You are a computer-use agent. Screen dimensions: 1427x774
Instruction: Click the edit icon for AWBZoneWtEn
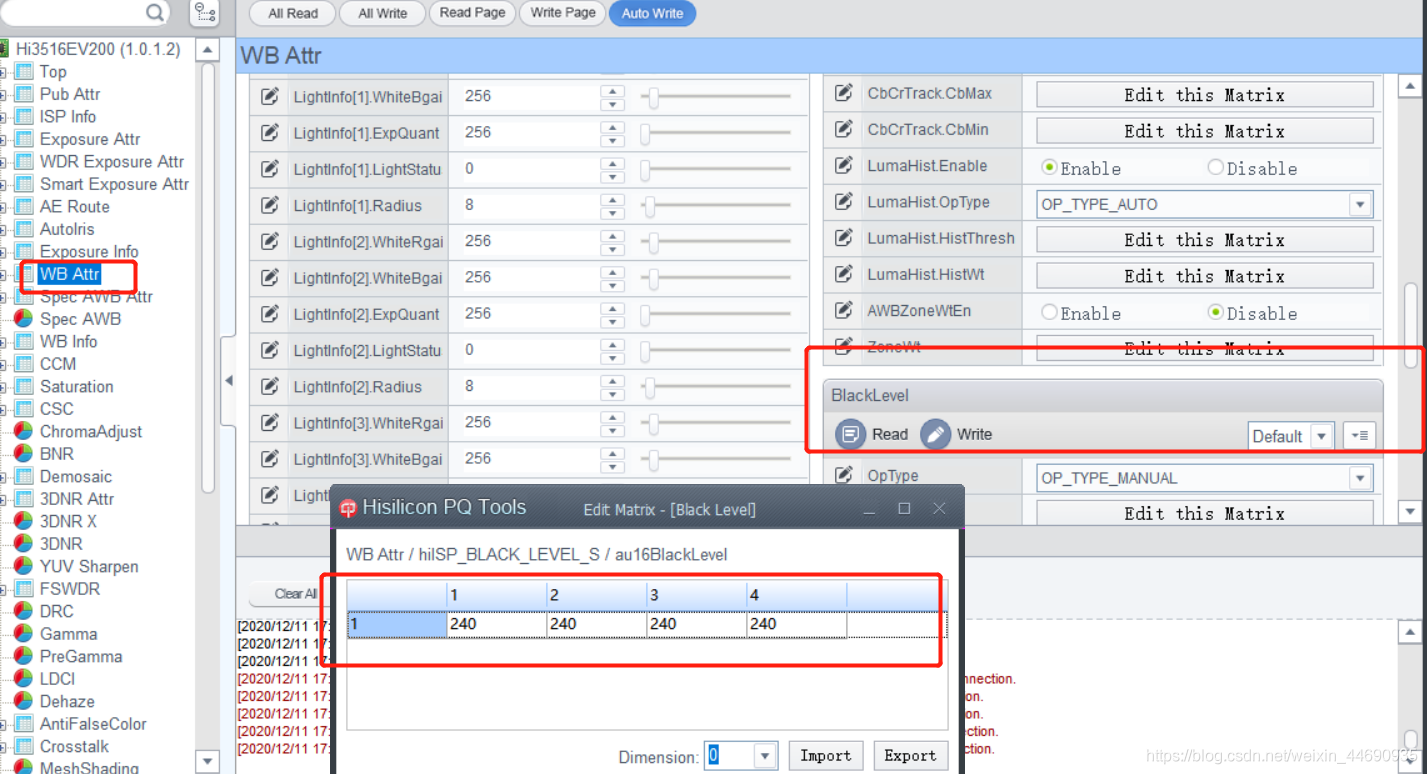click(844, 310)
